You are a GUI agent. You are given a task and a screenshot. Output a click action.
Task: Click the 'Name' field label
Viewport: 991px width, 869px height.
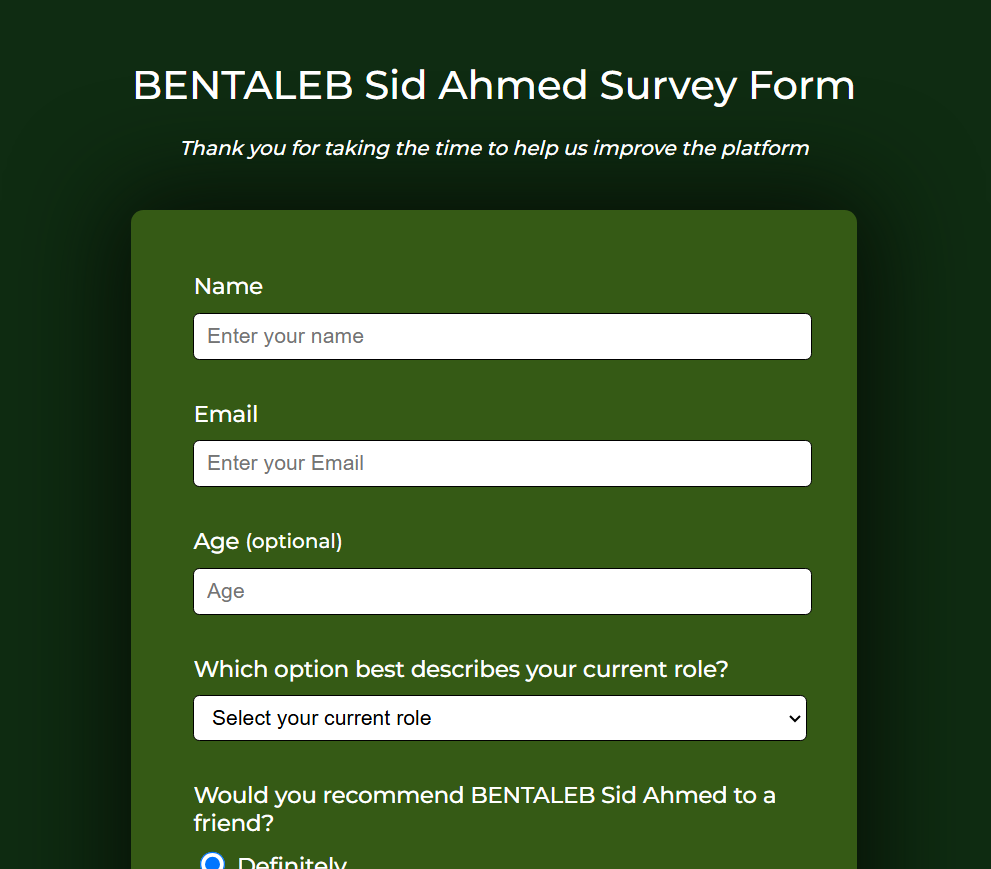[228, 287]
